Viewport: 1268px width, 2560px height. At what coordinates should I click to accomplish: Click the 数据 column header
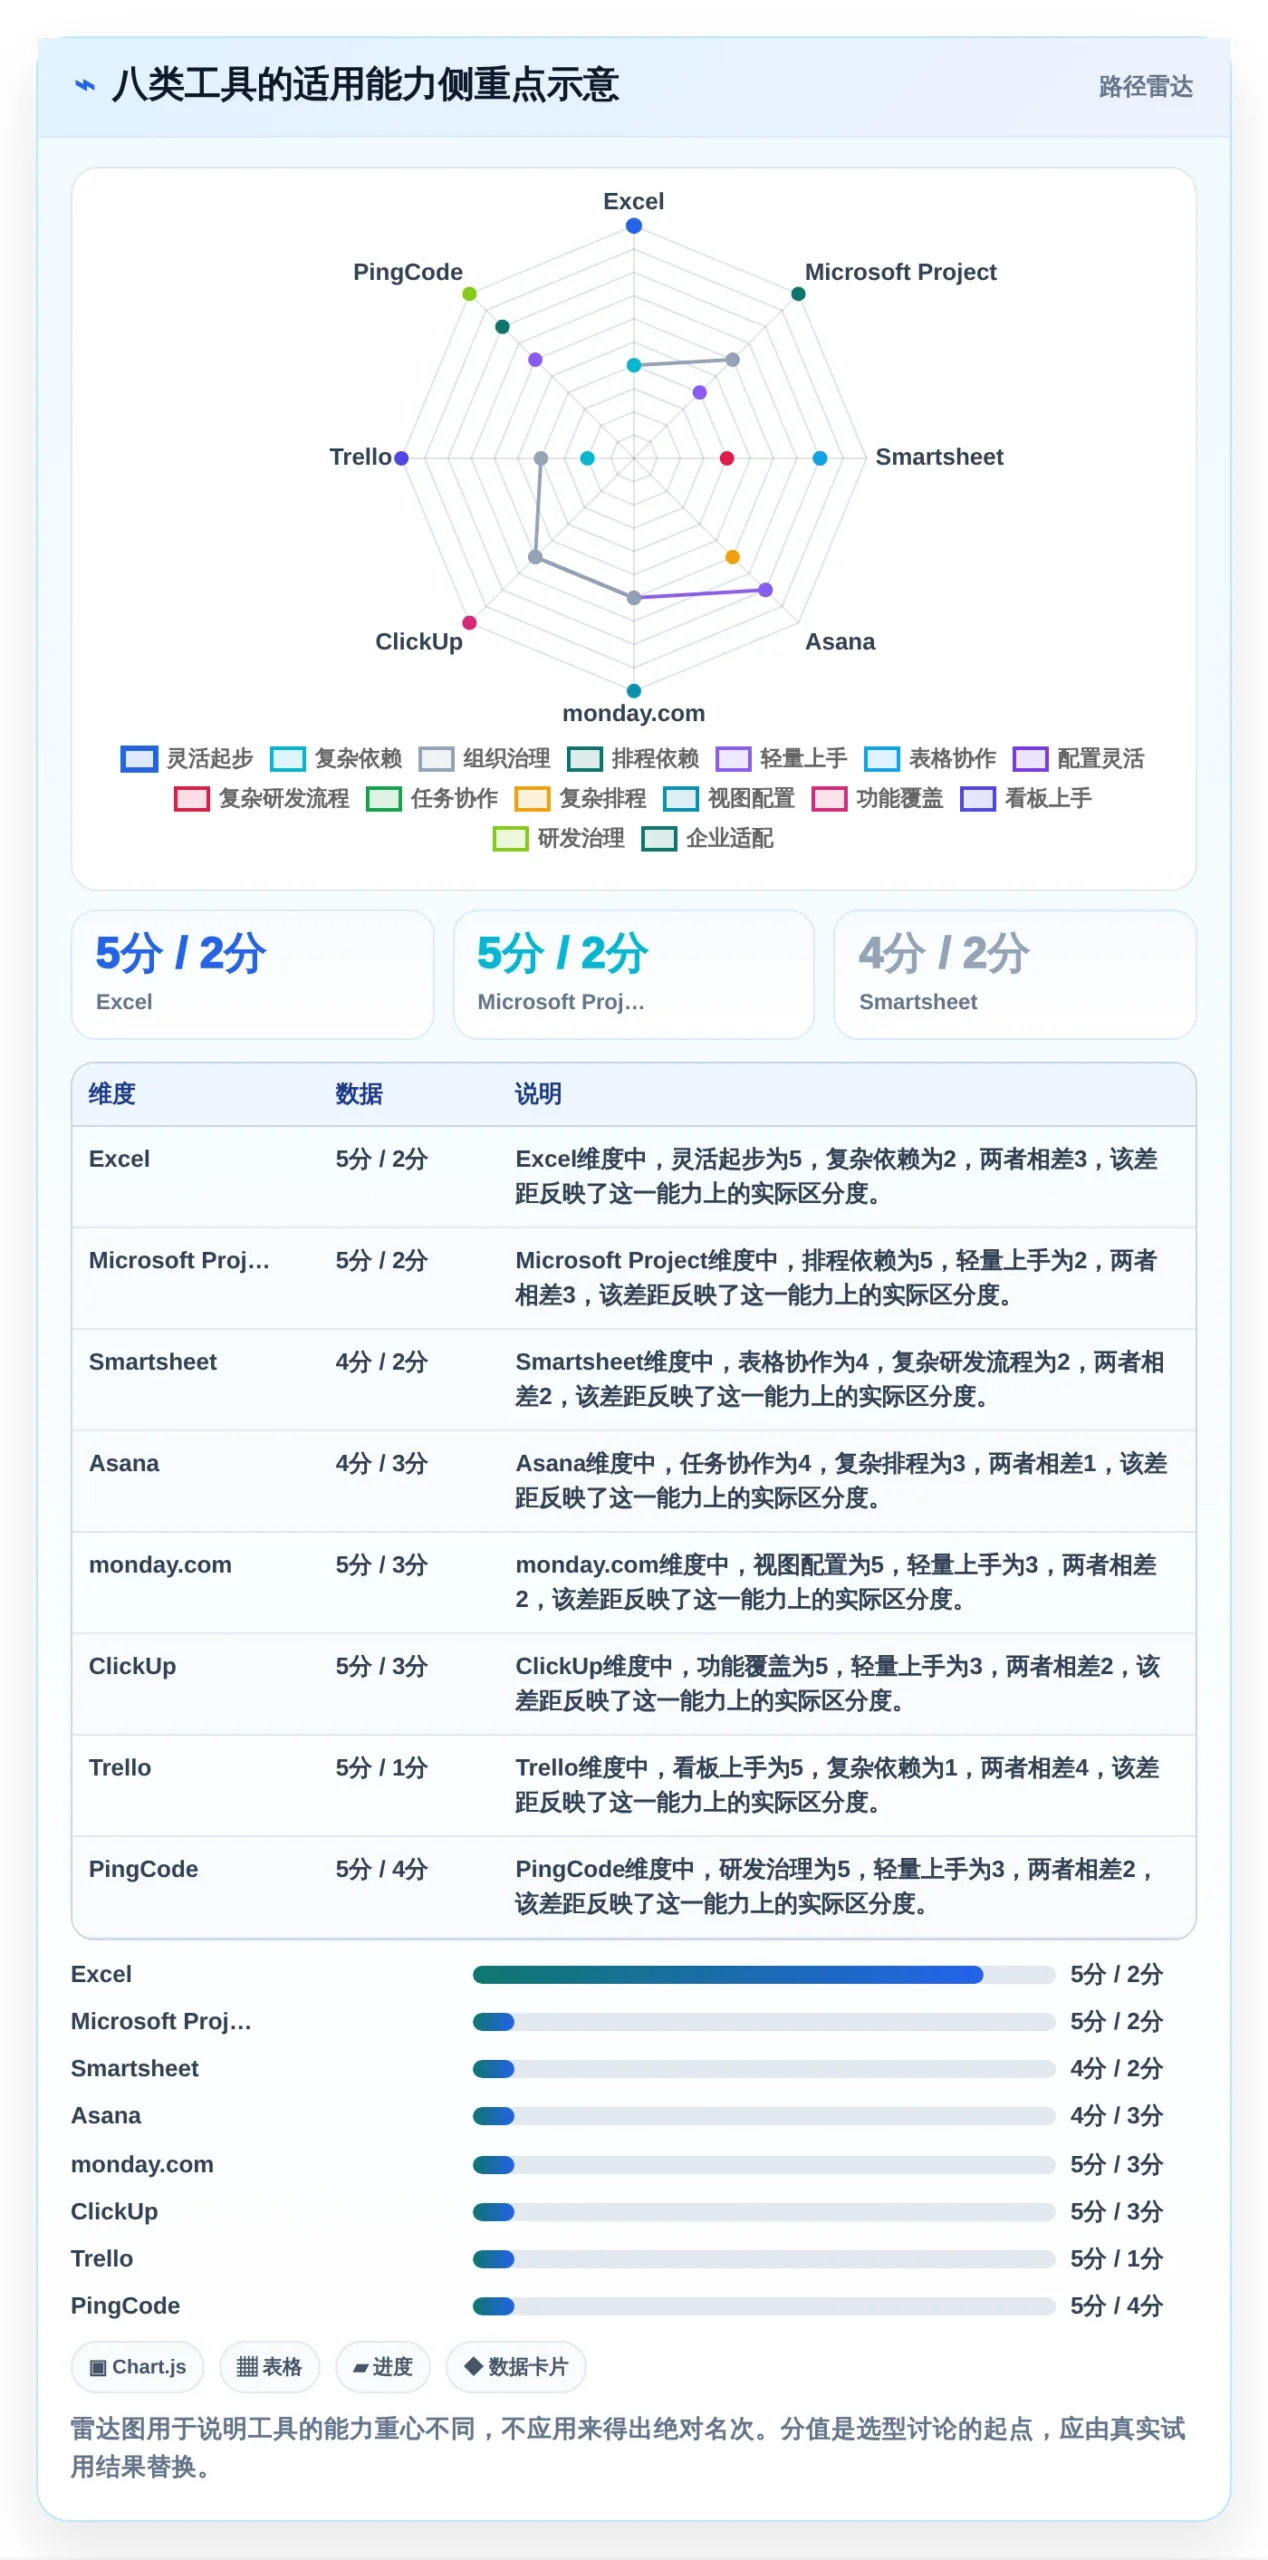[359, 1094]
